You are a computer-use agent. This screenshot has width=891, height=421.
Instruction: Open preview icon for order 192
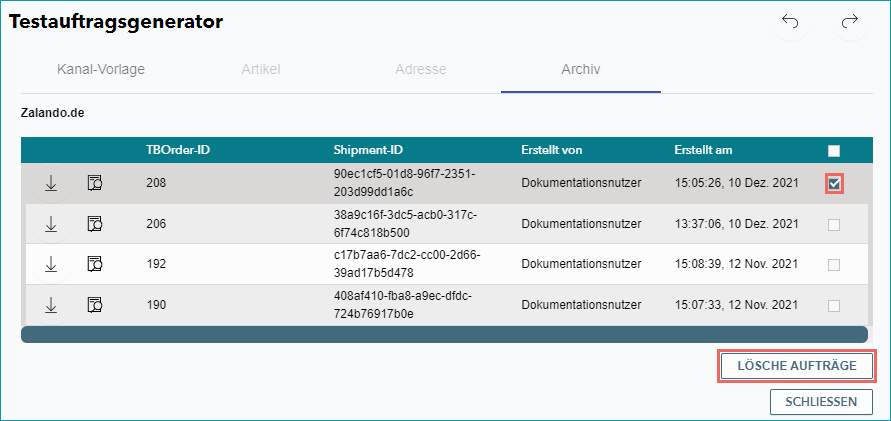coord(95,264)
